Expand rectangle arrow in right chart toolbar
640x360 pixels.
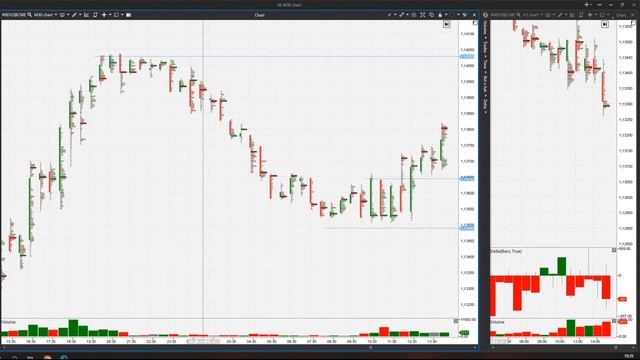coord(608,15)
